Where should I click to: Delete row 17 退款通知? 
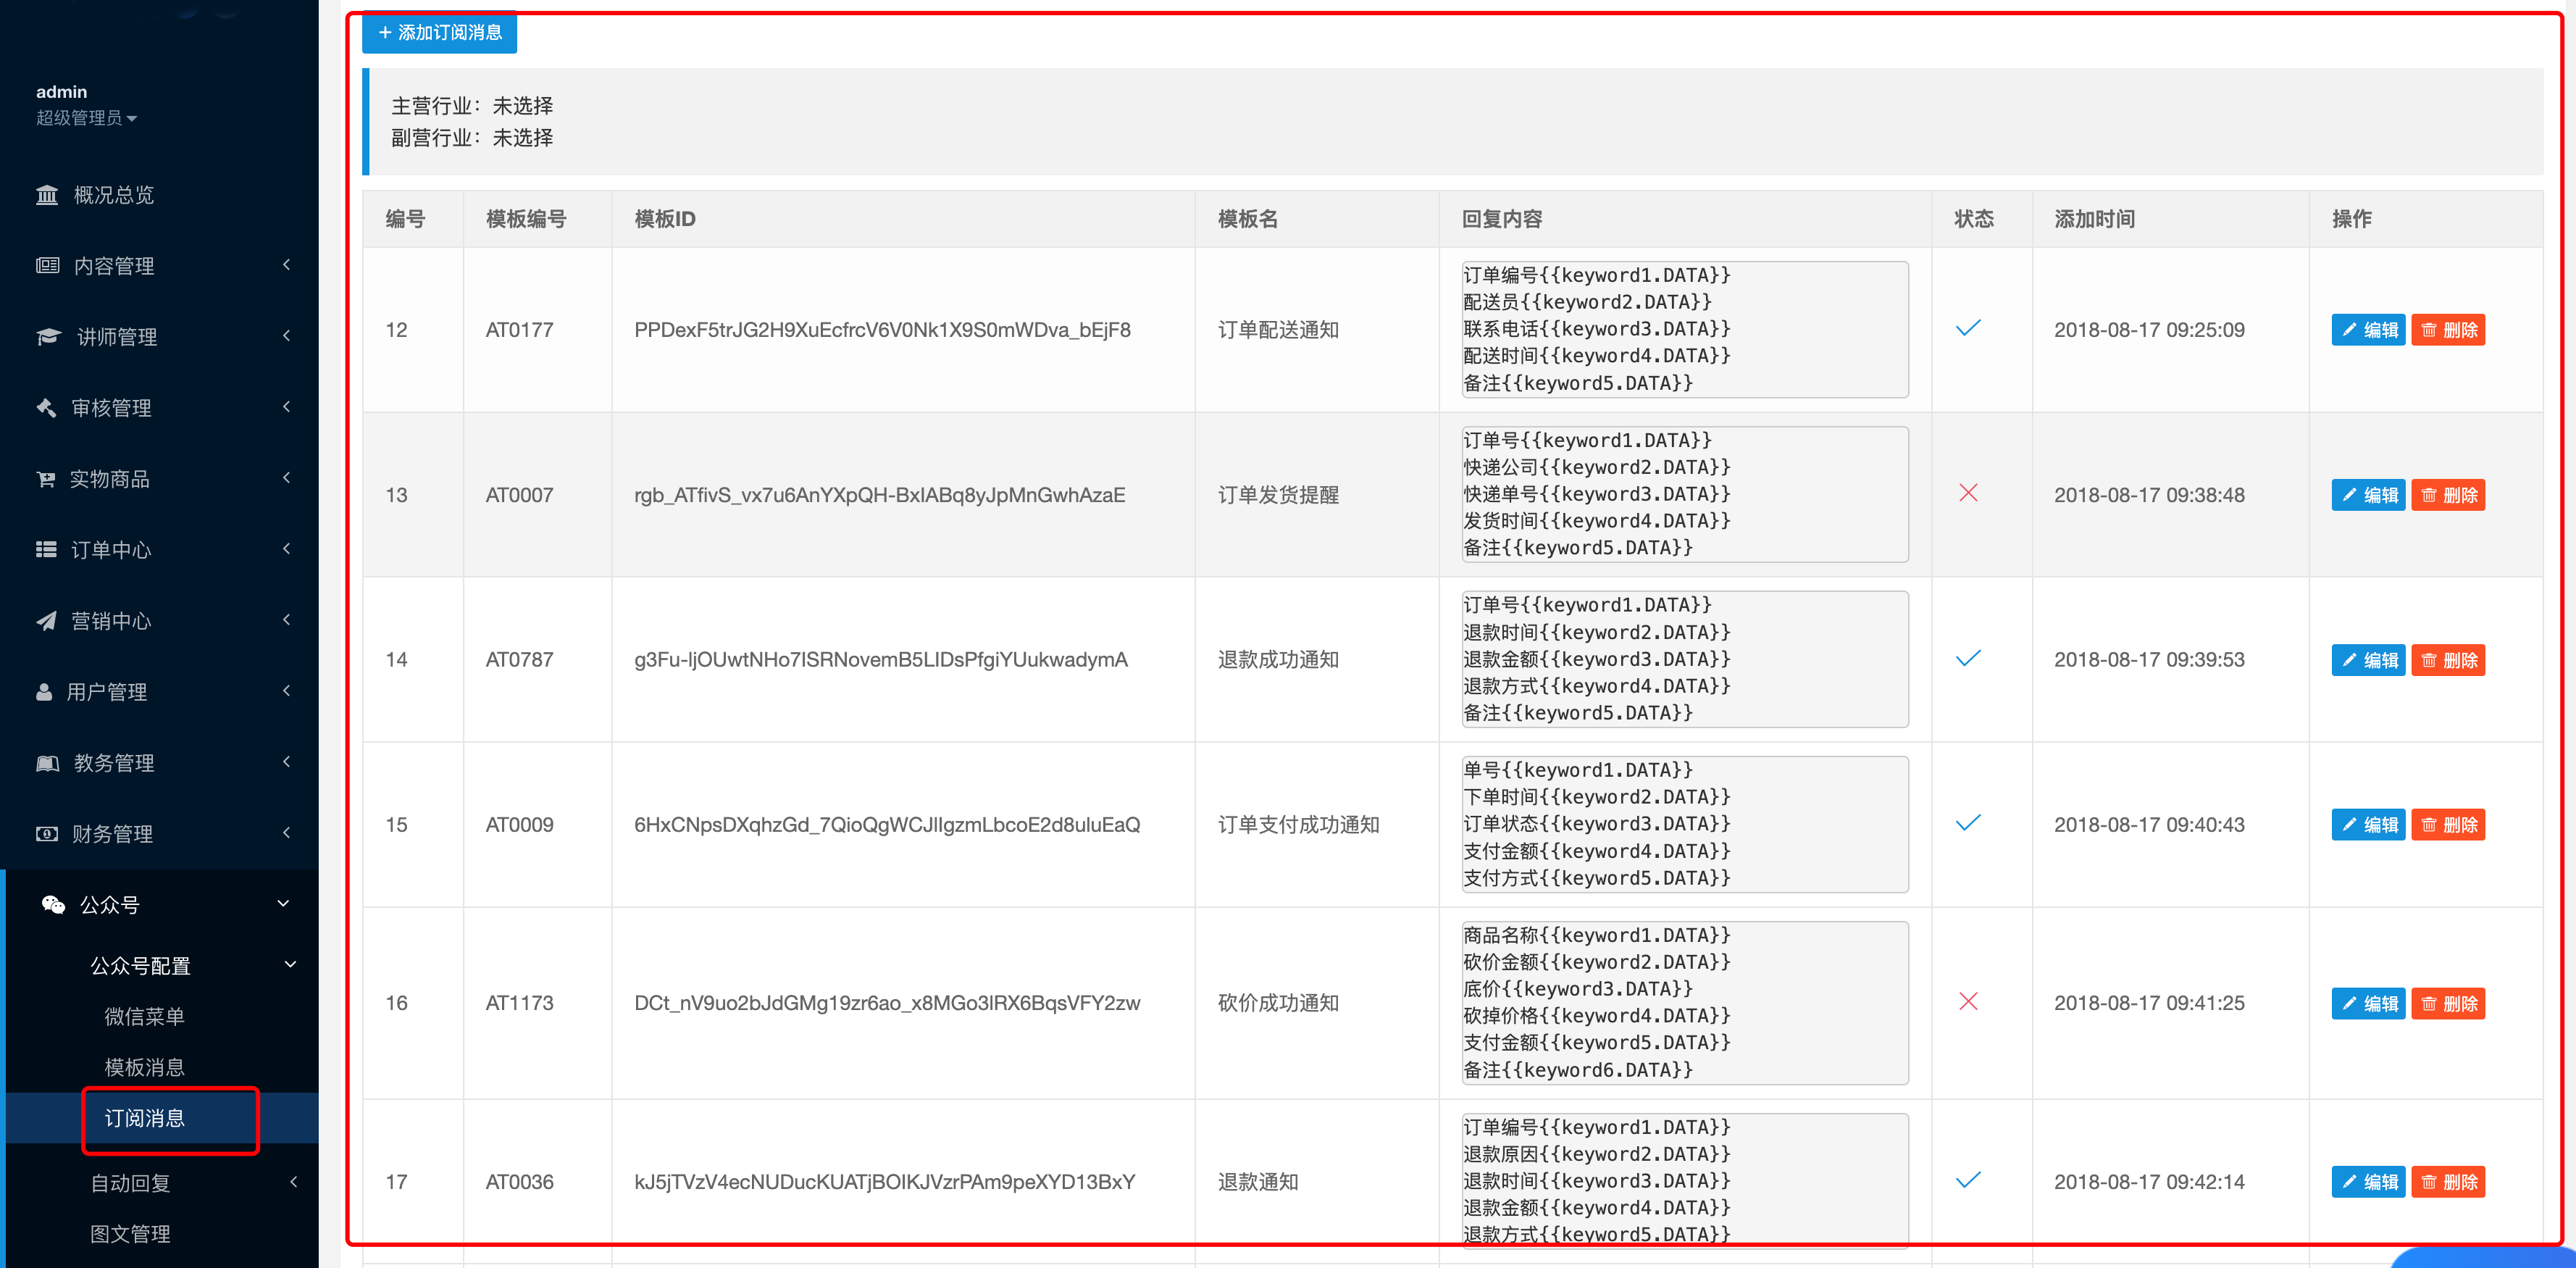coord(2448,1181)
